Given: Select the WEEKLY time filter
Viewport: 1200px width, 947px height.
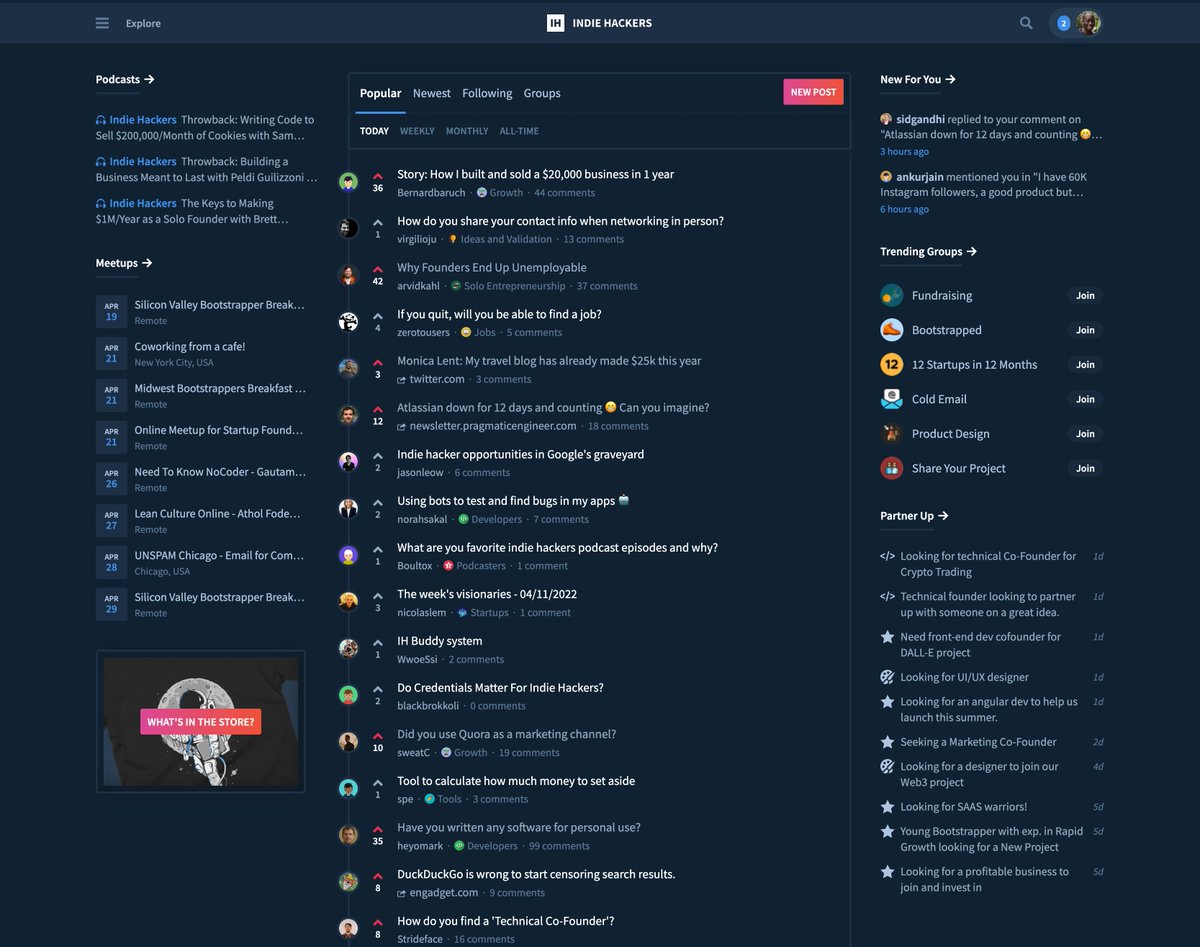Looking at the screenshot, I should [x=417, y=131].
